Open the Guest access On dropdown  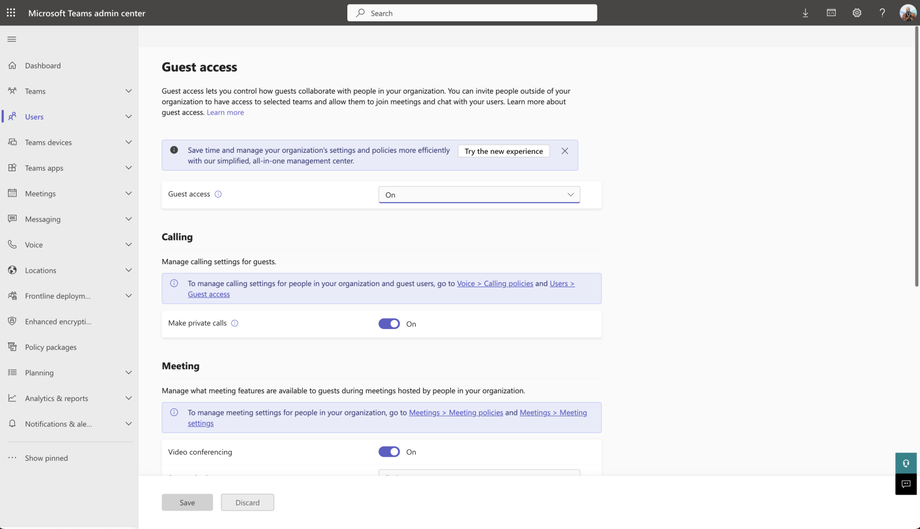click(x=479, y=195)
